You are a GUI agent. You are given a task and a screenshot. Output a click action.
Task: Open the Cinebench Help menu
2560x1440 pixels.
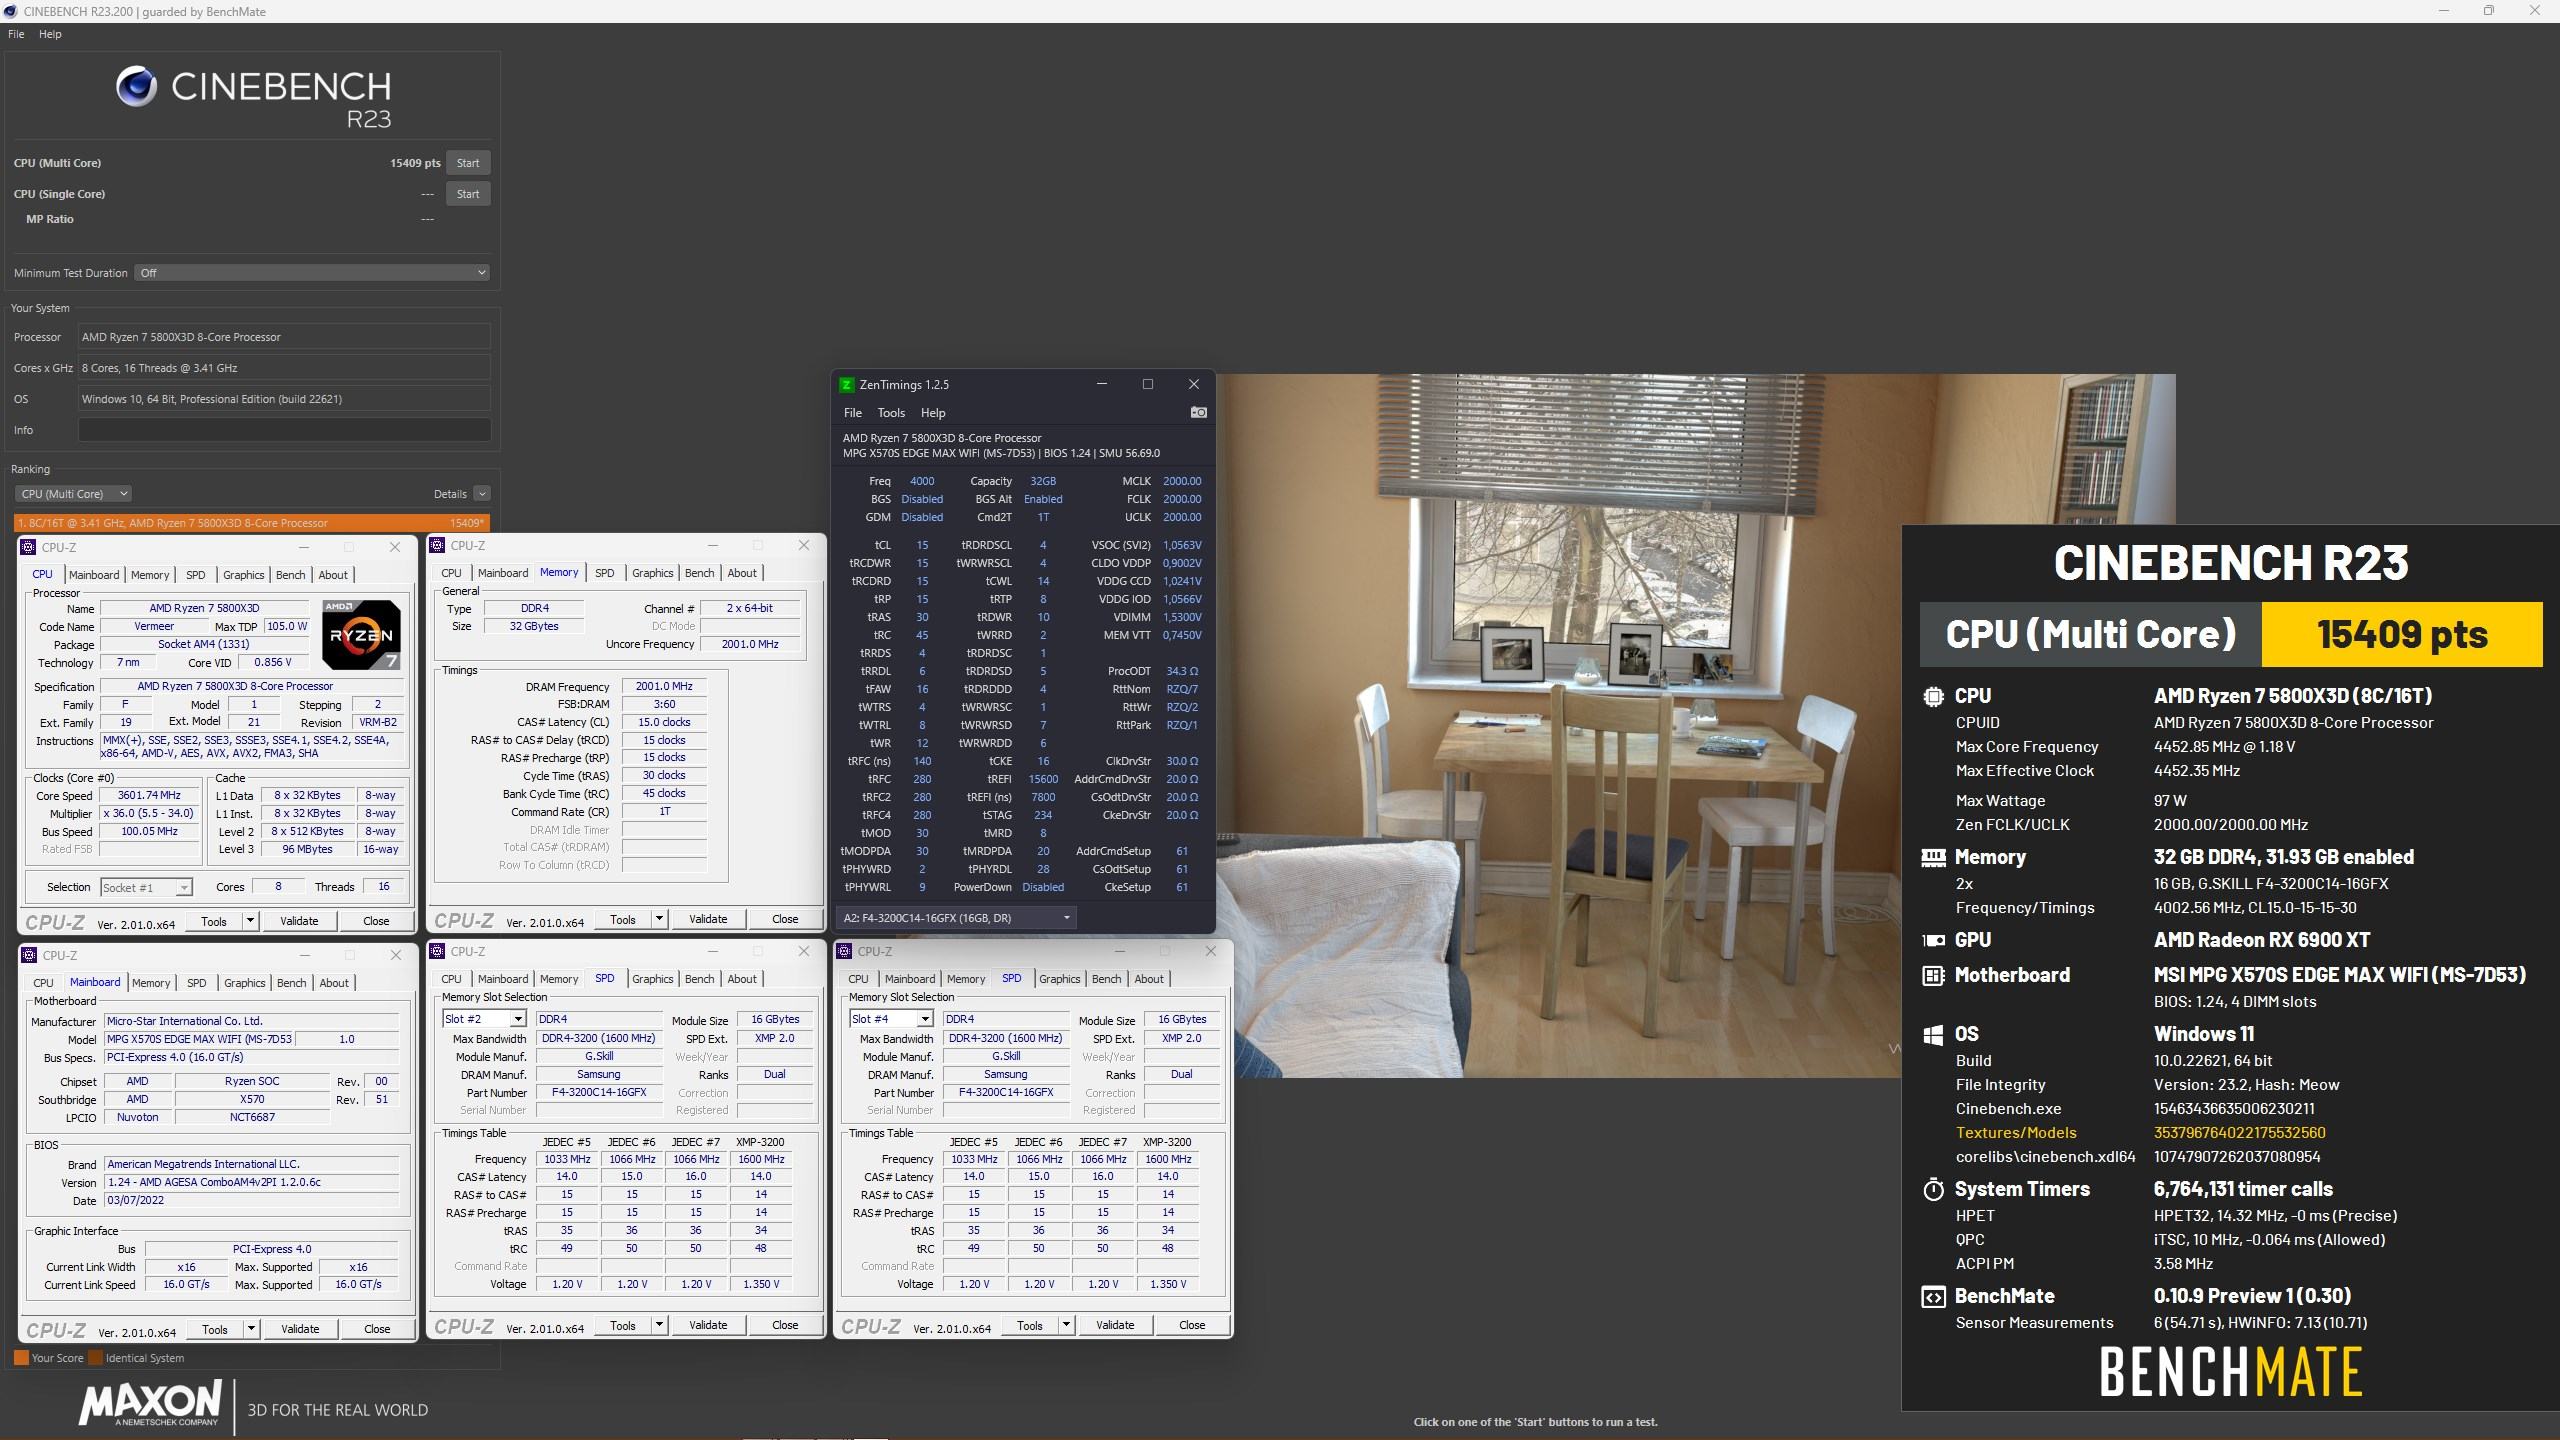[x=50, y=34]
